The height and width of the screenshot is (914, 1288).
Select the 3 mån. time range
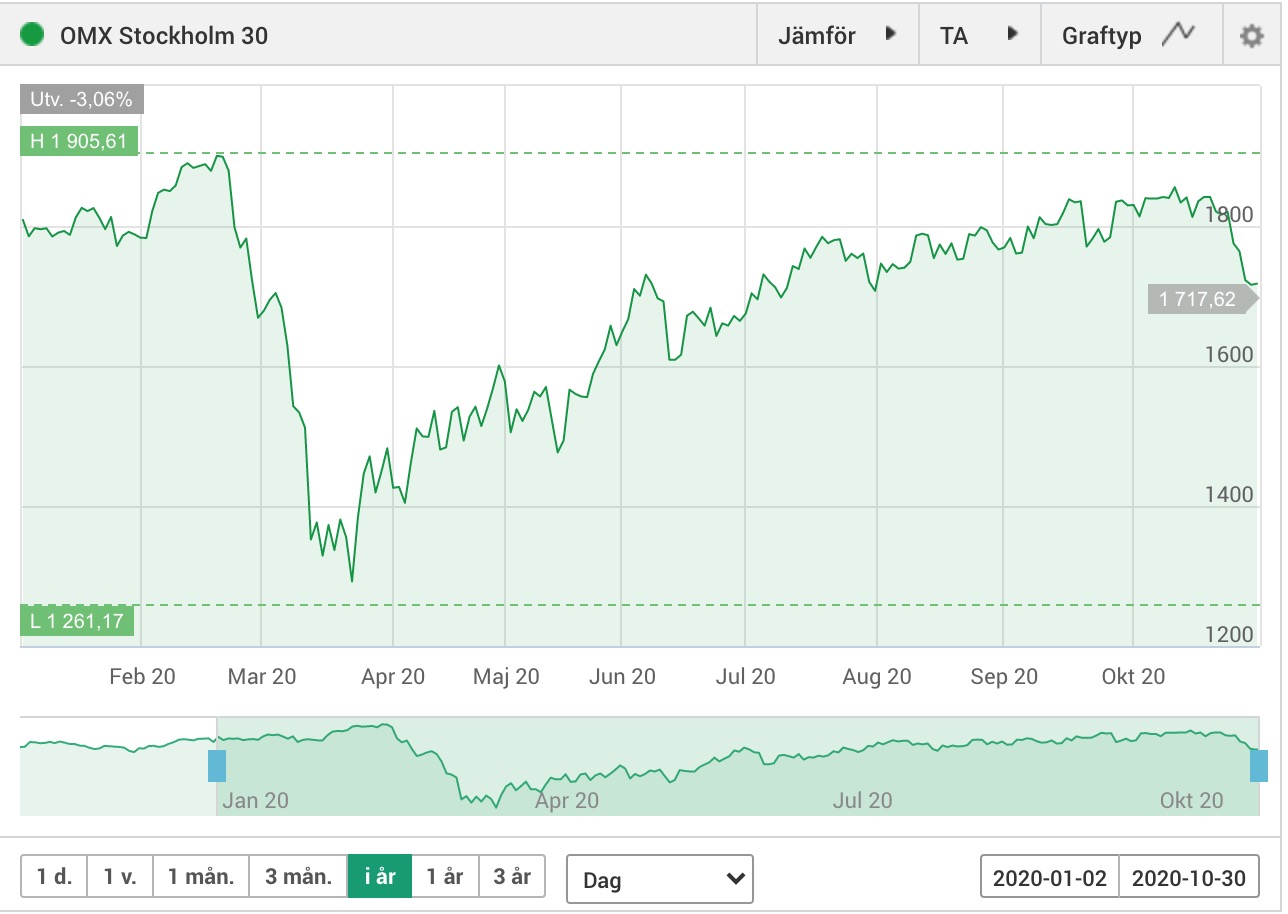(x=298, y=877)
